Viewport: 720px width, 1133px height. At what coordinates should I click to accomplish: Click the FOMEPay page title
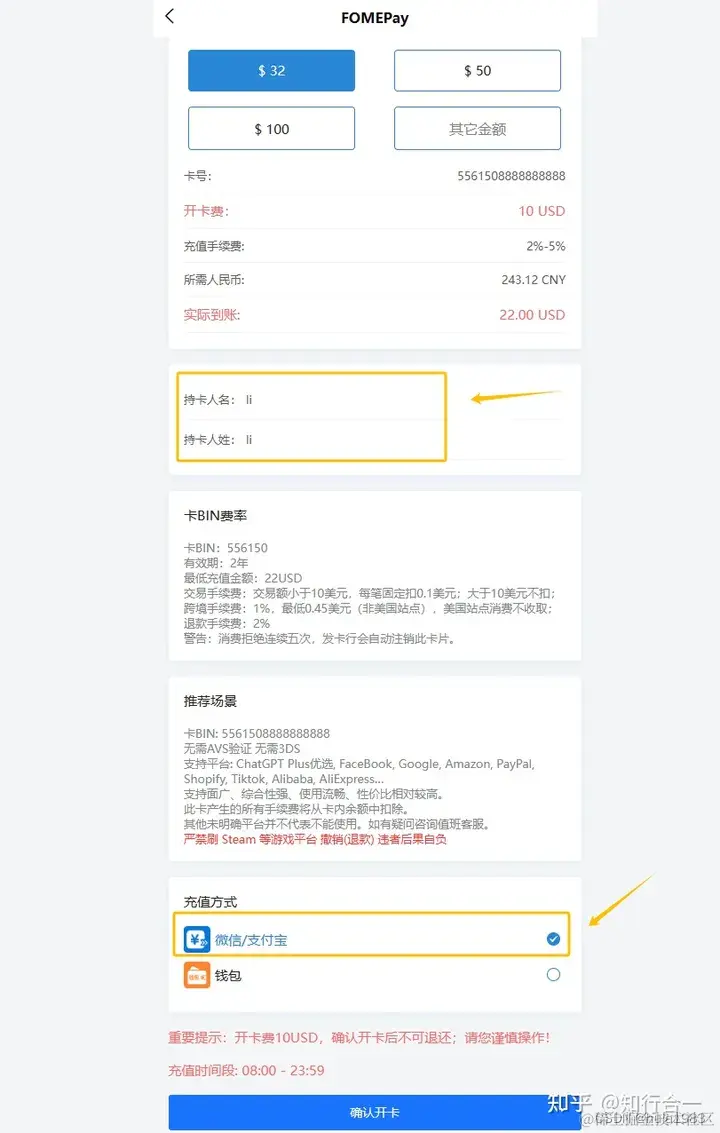[374, 18]
